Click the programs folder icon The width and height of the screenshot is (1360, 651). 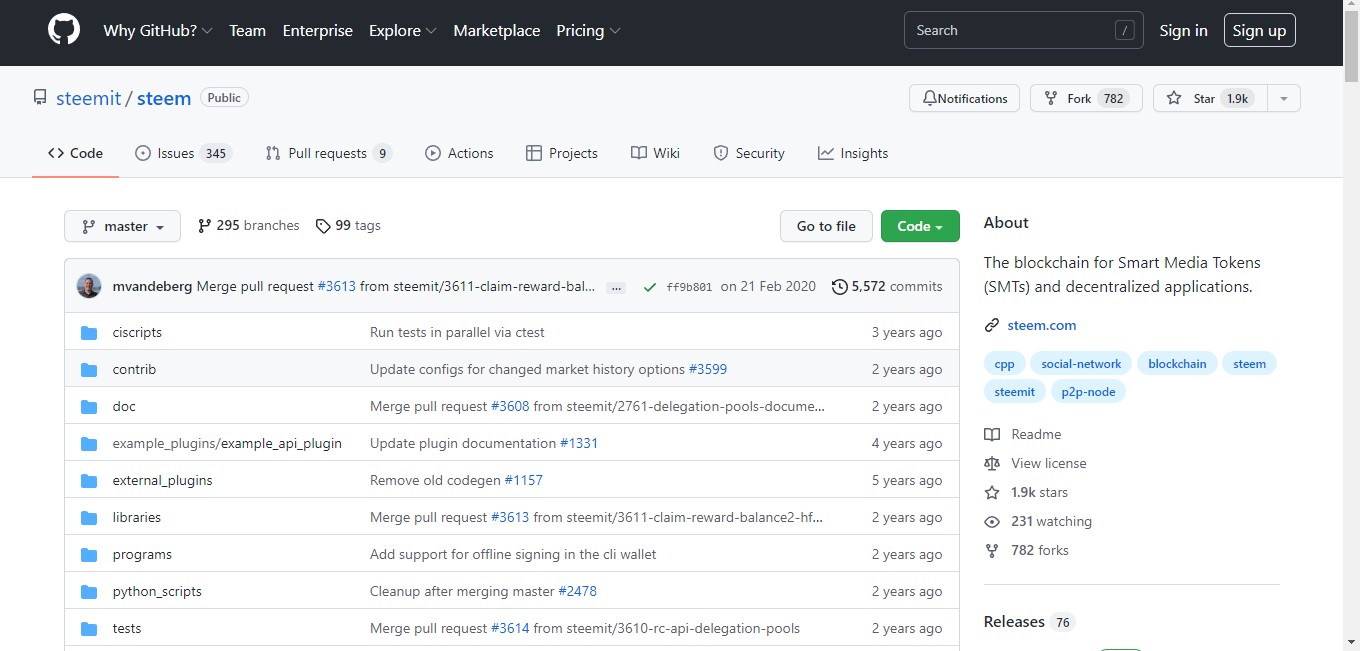(x=89, y=554)
